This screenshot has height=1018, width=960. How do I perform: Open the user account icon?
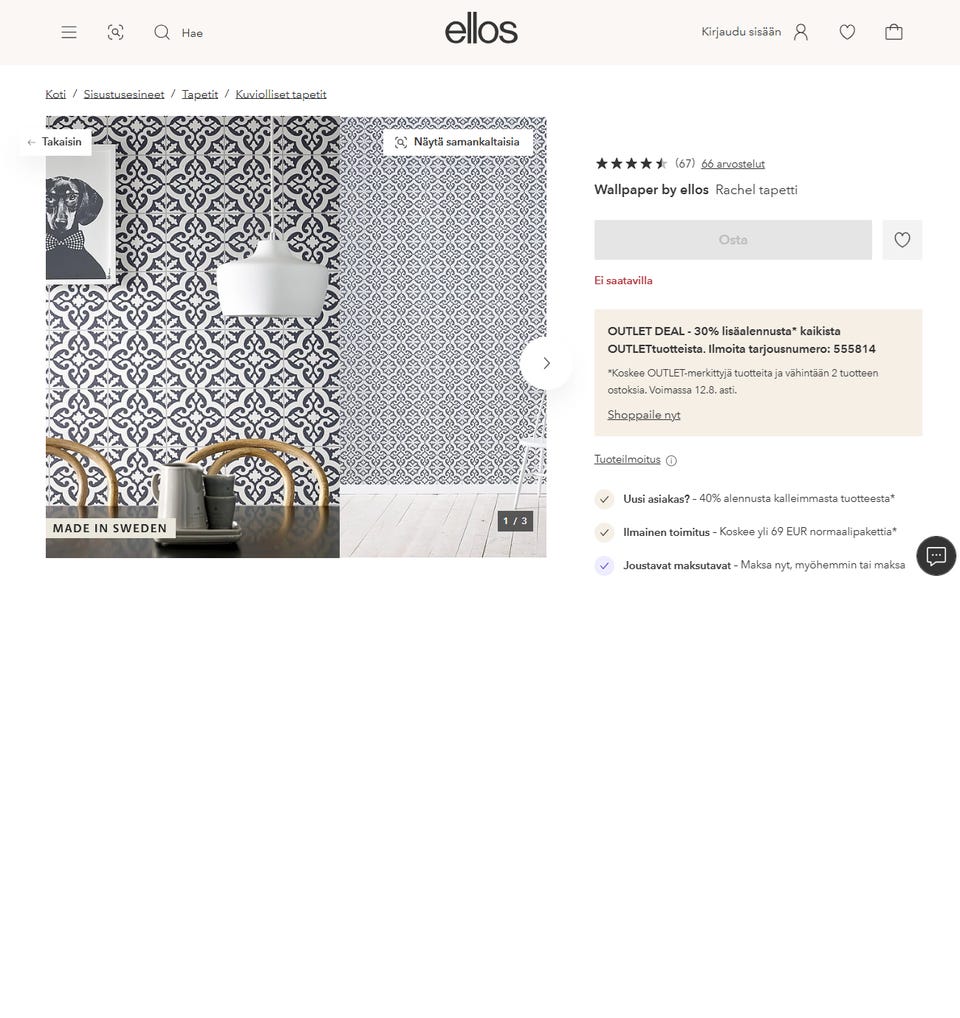801,32
